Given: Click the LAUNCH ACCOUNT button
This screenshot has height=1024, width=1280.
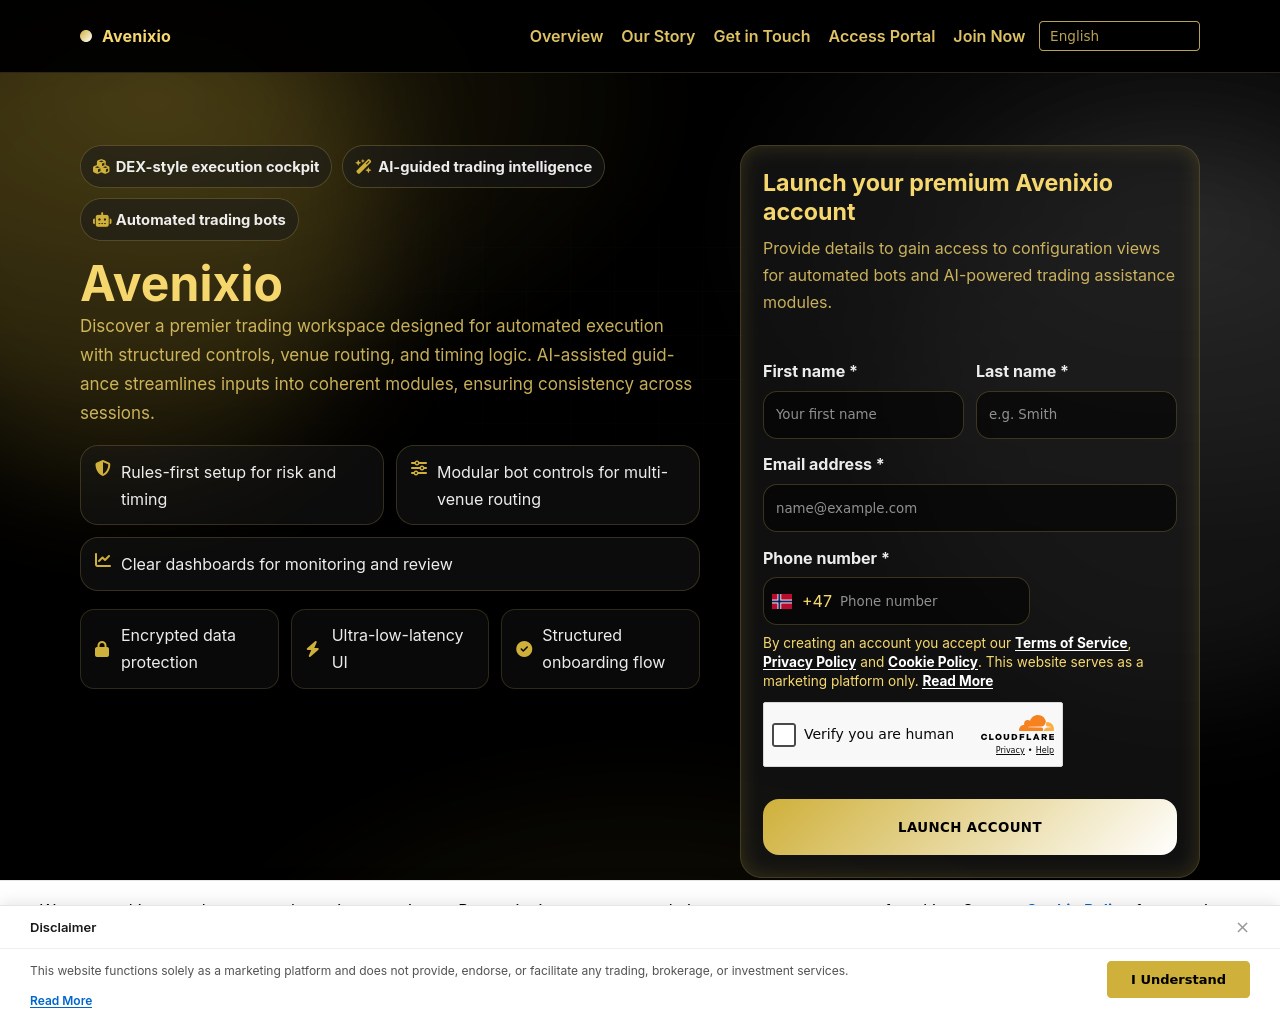Looking at the screenshot, I should tap(970, 827).
